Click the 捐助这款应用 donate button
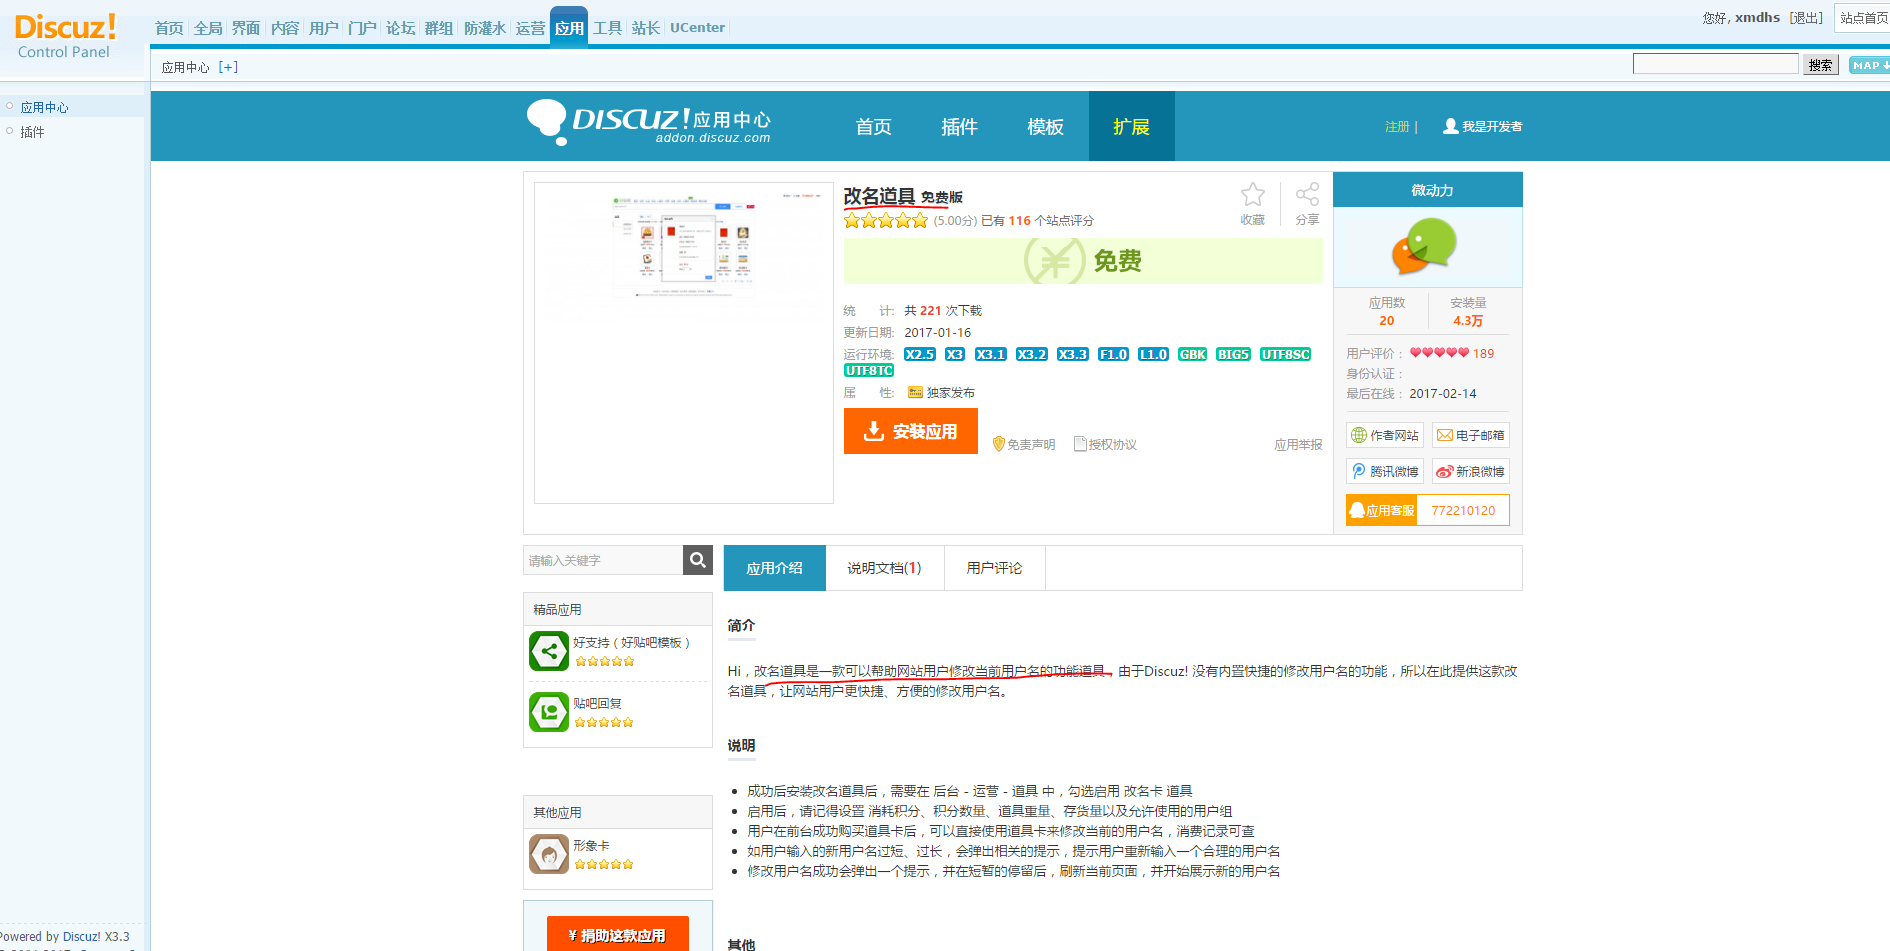Viewport: 1890px width, 951px height. click(x=617, y=935)
